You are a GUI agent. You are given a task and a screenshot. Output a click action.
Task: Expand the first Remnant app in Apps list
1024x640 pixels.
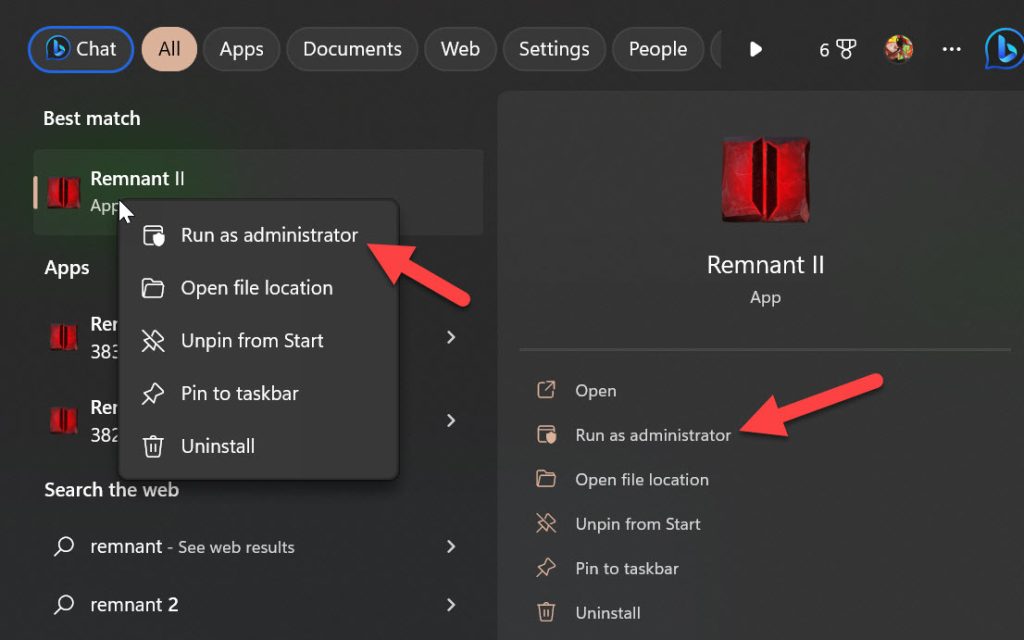point(451,337)
